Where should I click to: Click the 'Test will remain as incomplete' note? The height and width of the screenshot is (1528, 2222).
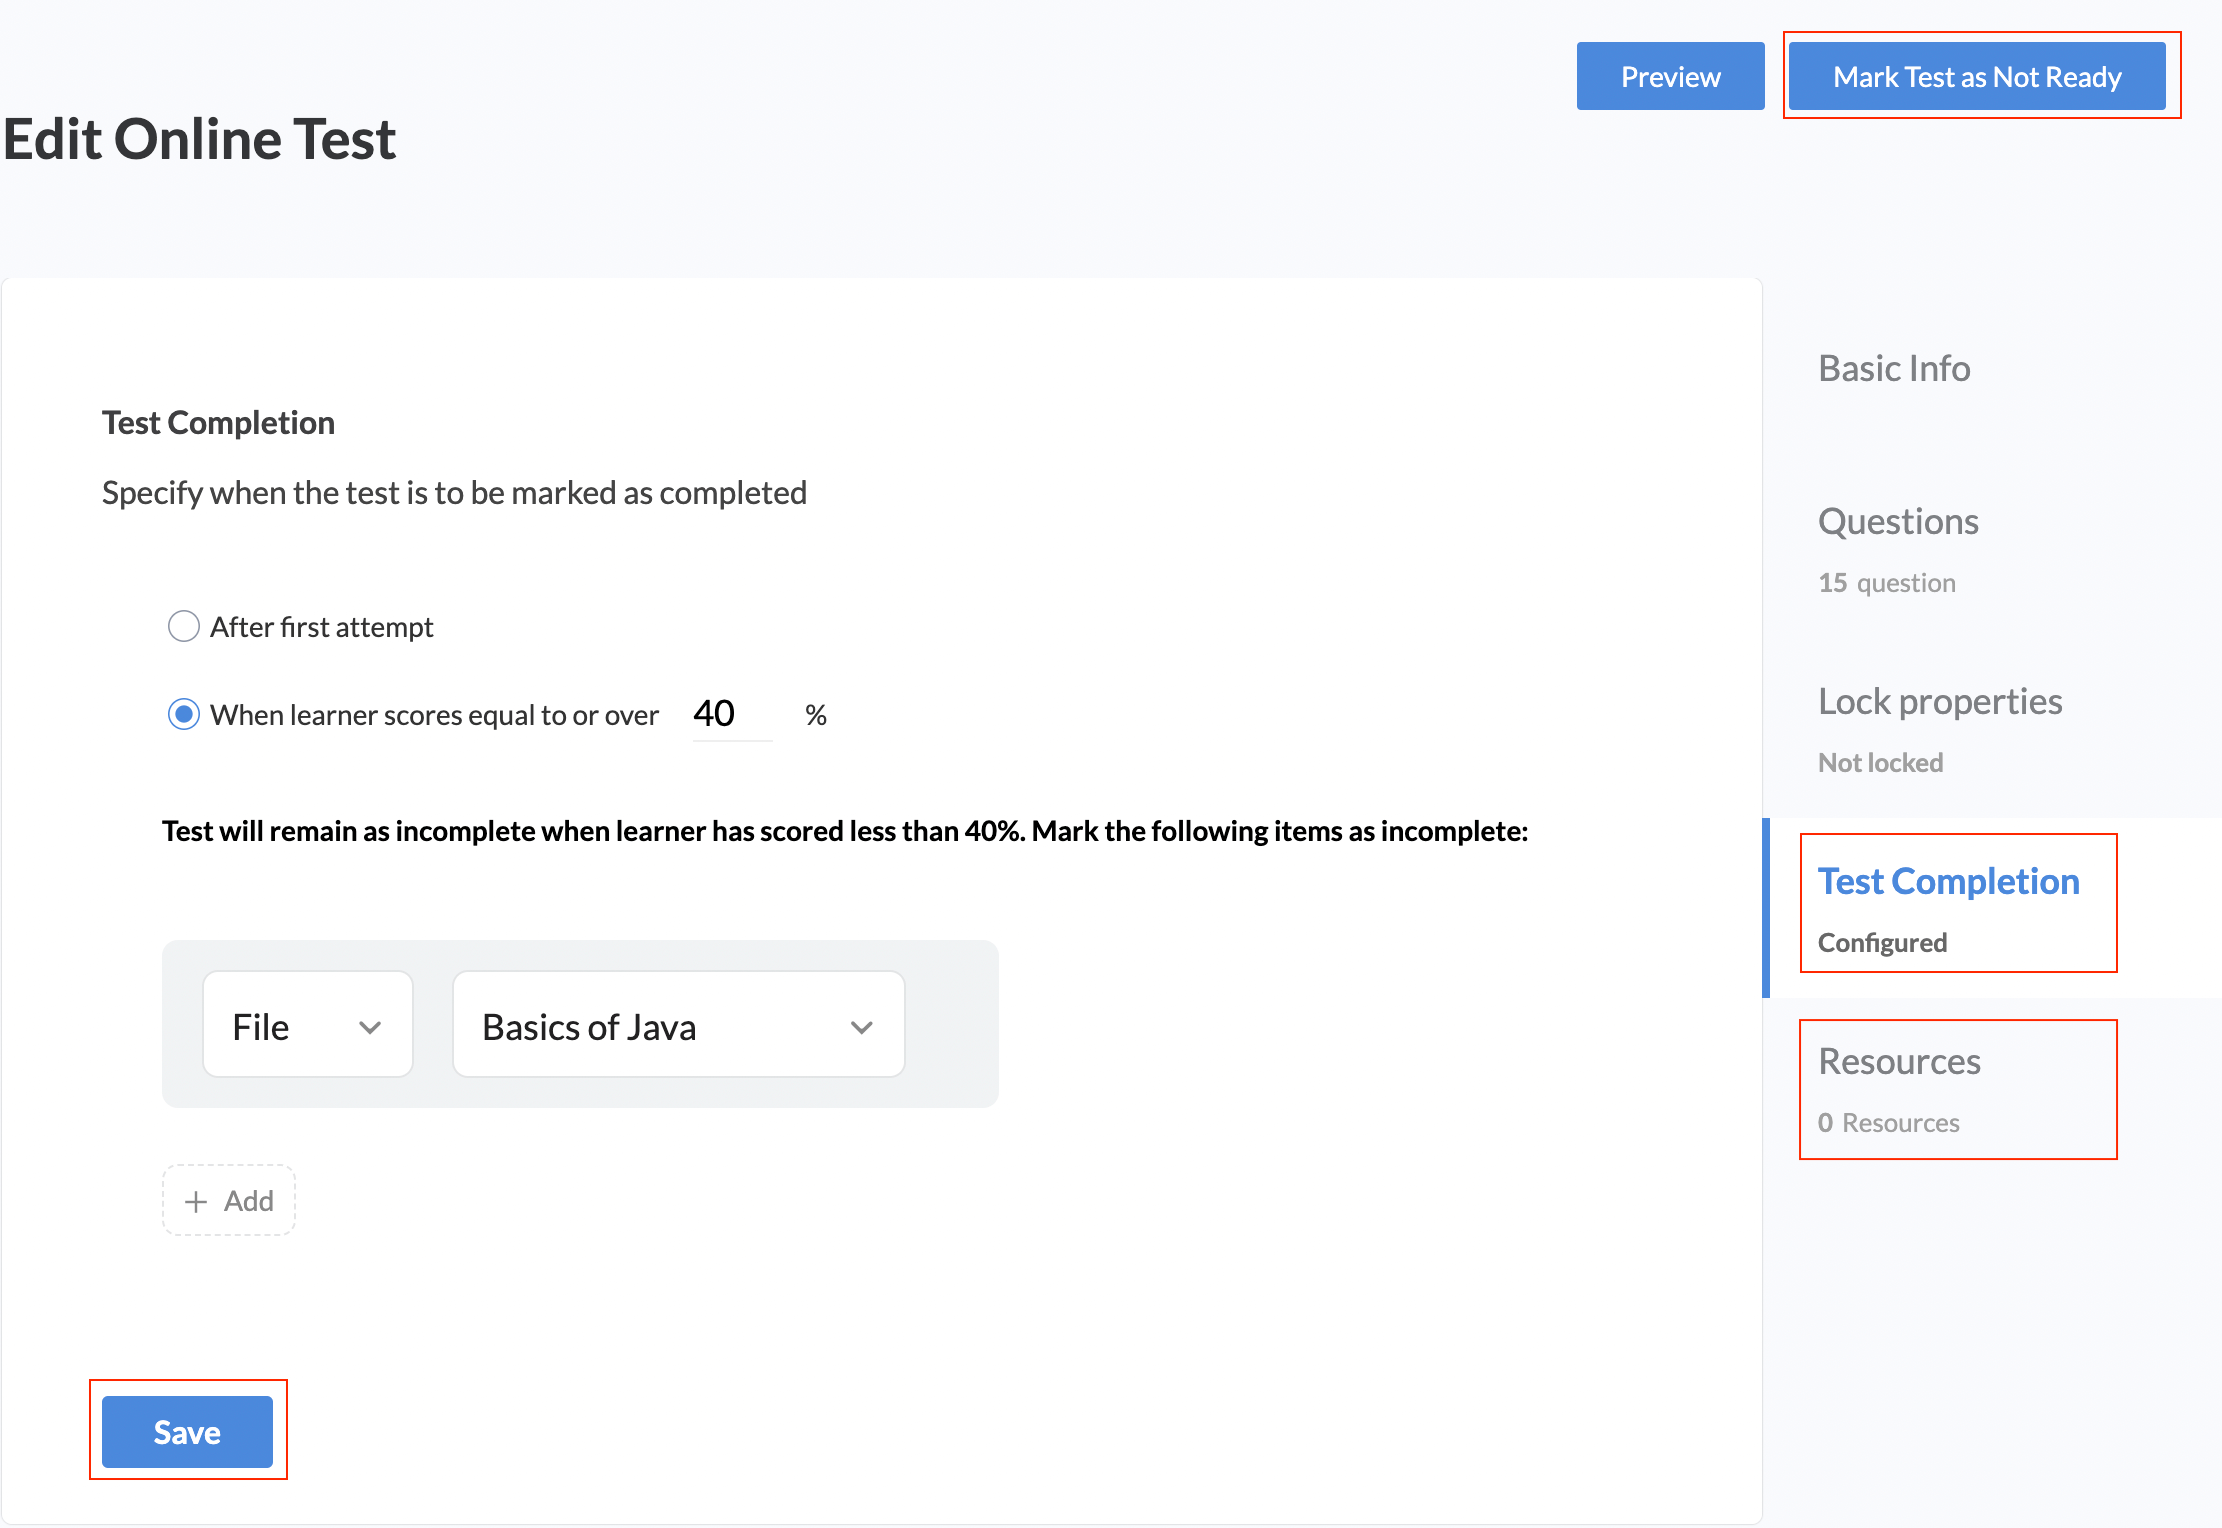click(845, 831)
